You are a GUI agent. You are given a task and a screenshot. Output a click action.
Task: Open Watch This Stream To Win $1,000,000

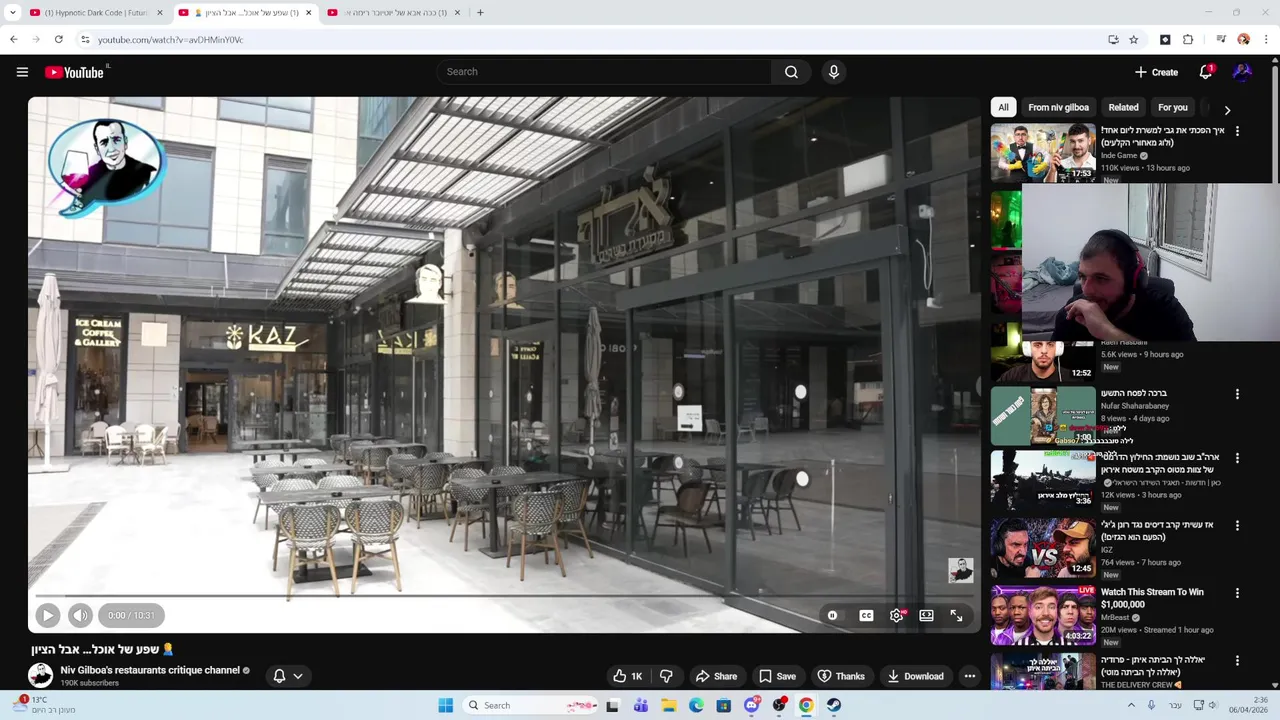coord(1152,598)
